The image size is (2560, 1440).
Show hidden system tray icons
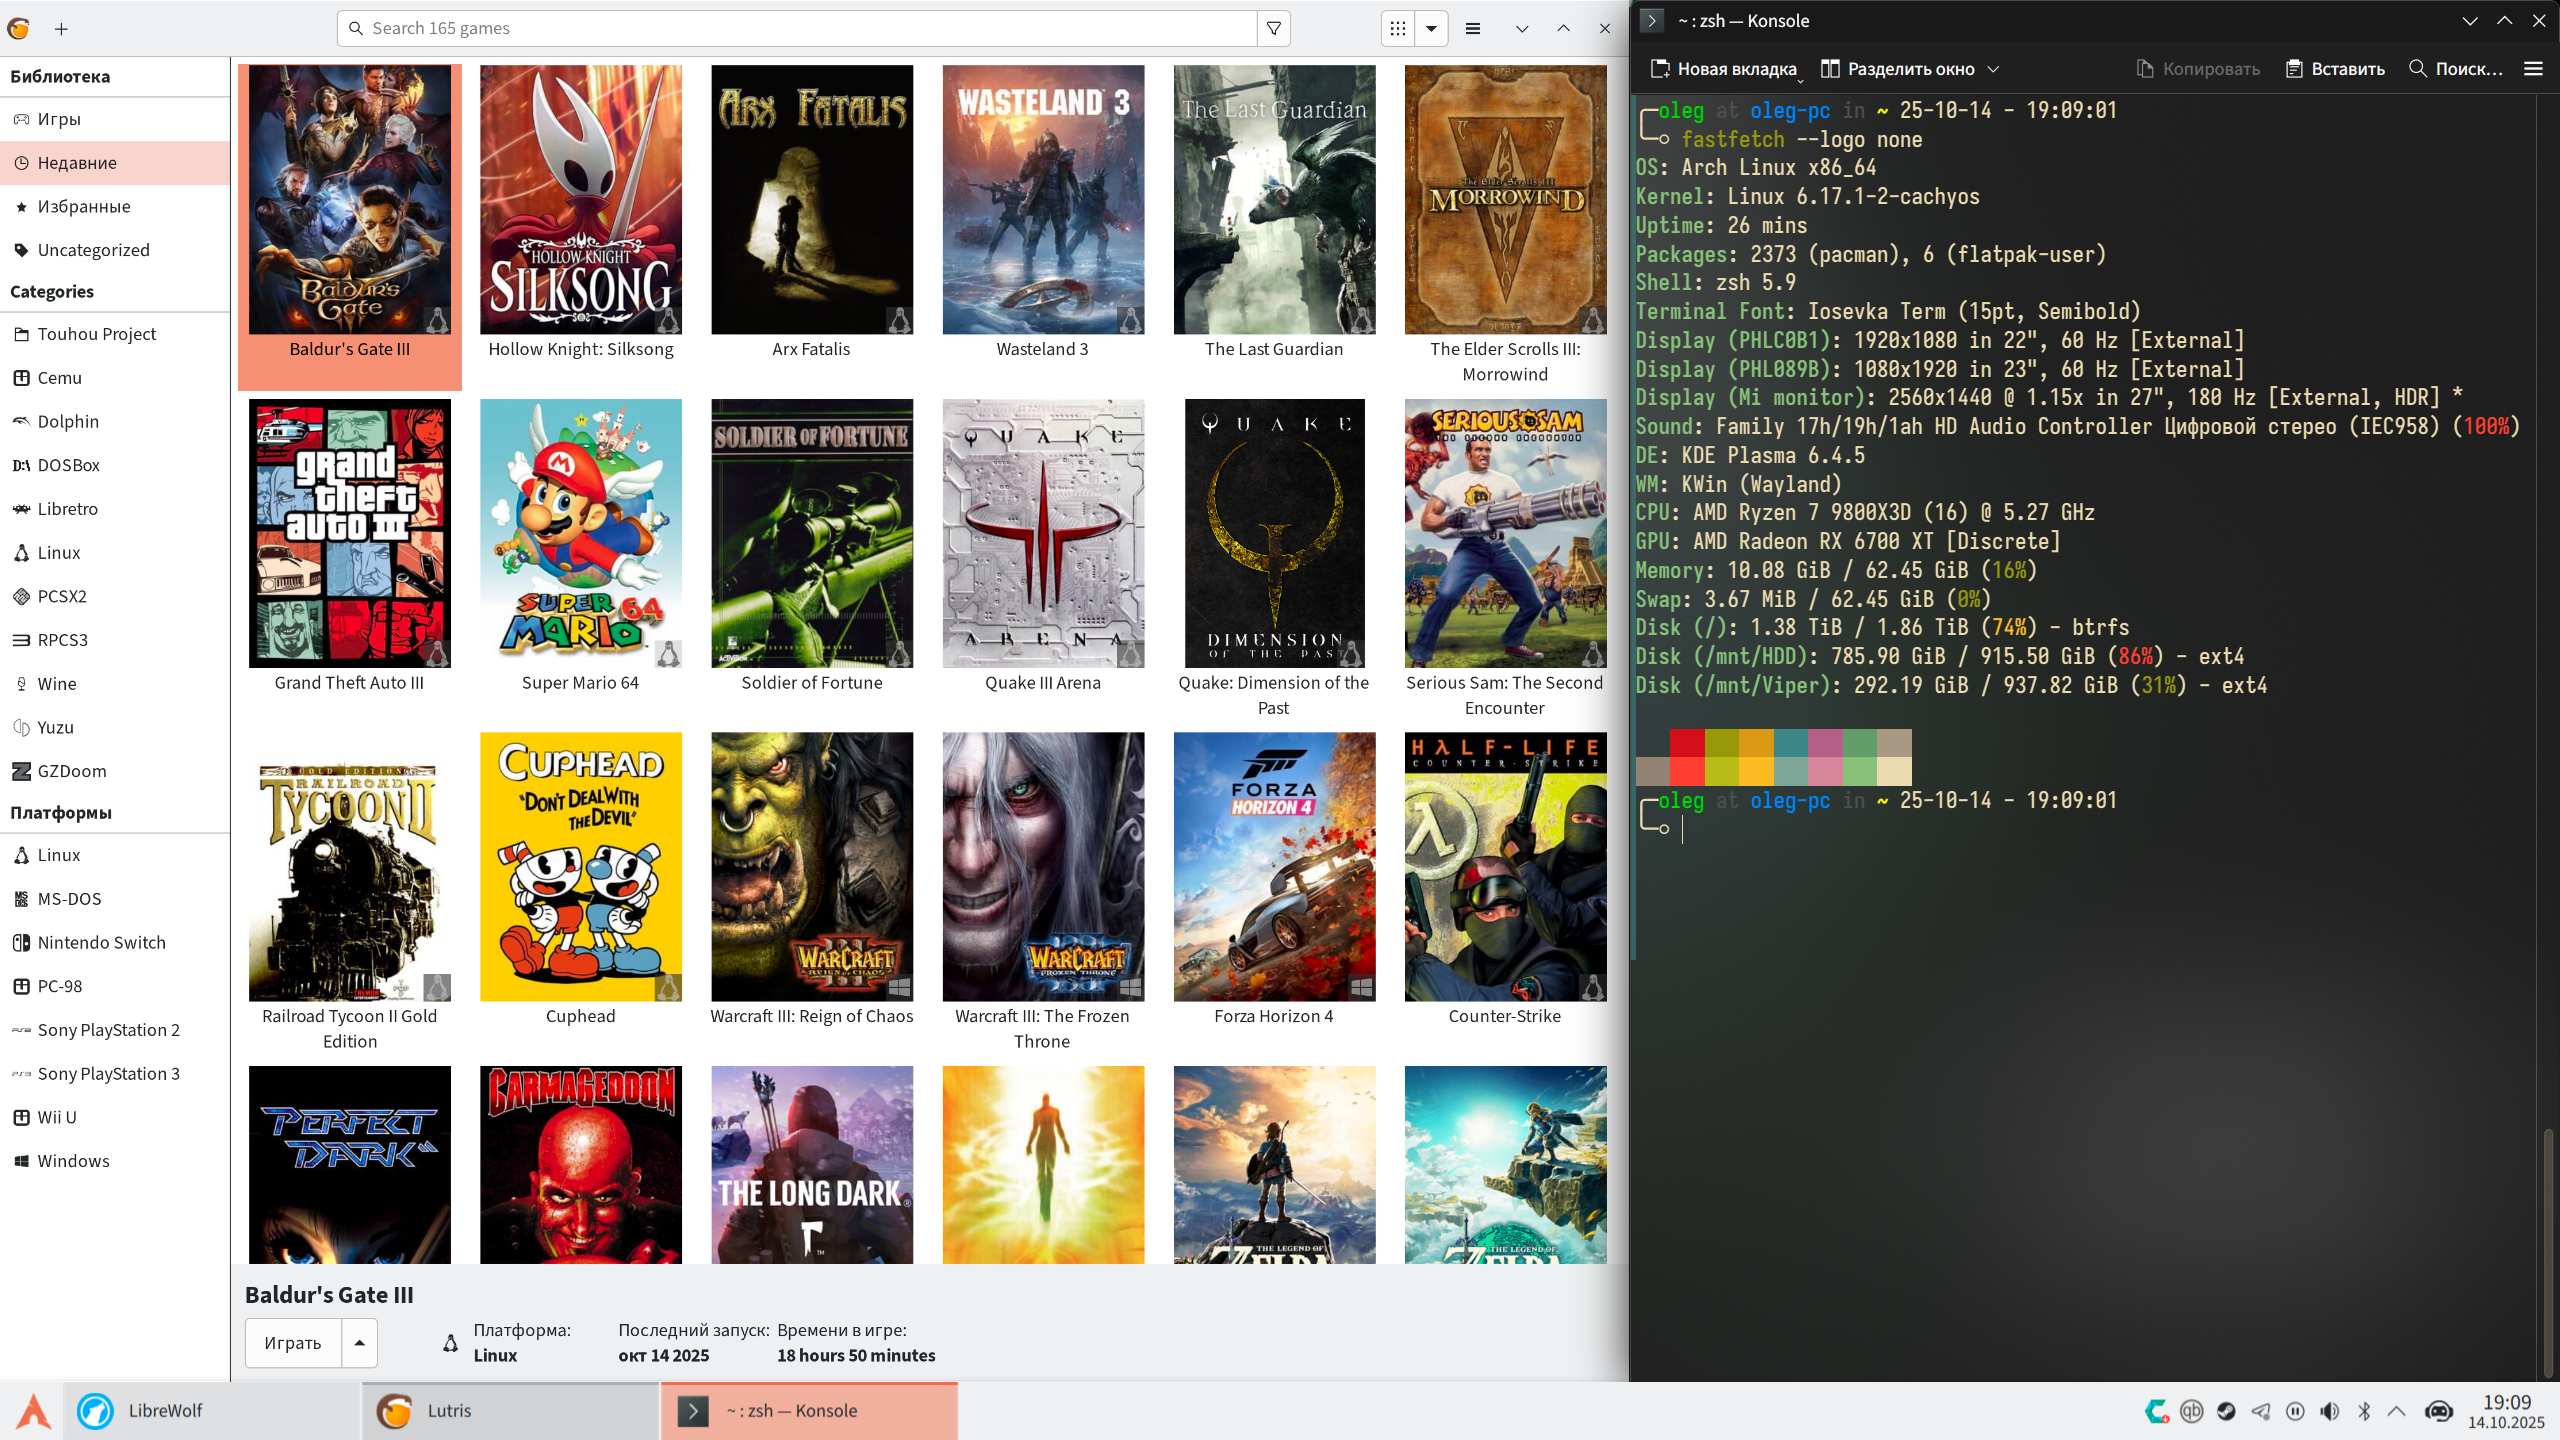[x=2396, y=1411]
